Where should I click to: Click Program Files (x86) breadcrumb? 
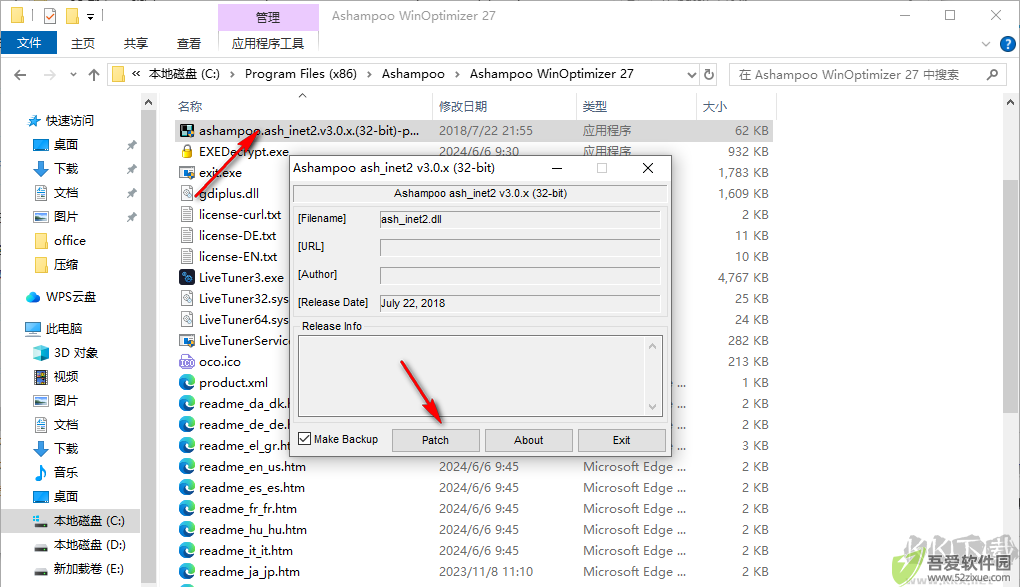[x=301, y=74]
